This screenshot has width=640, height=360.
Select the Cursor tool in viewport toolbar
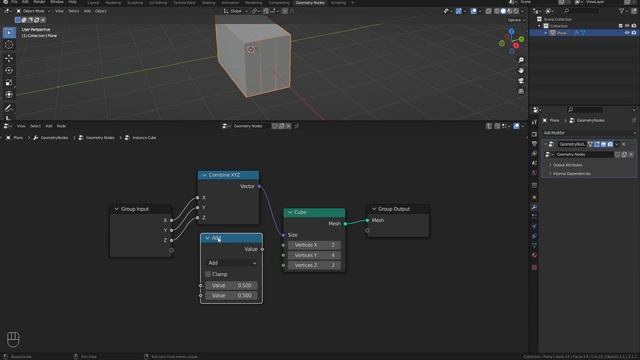pos(9,45)
